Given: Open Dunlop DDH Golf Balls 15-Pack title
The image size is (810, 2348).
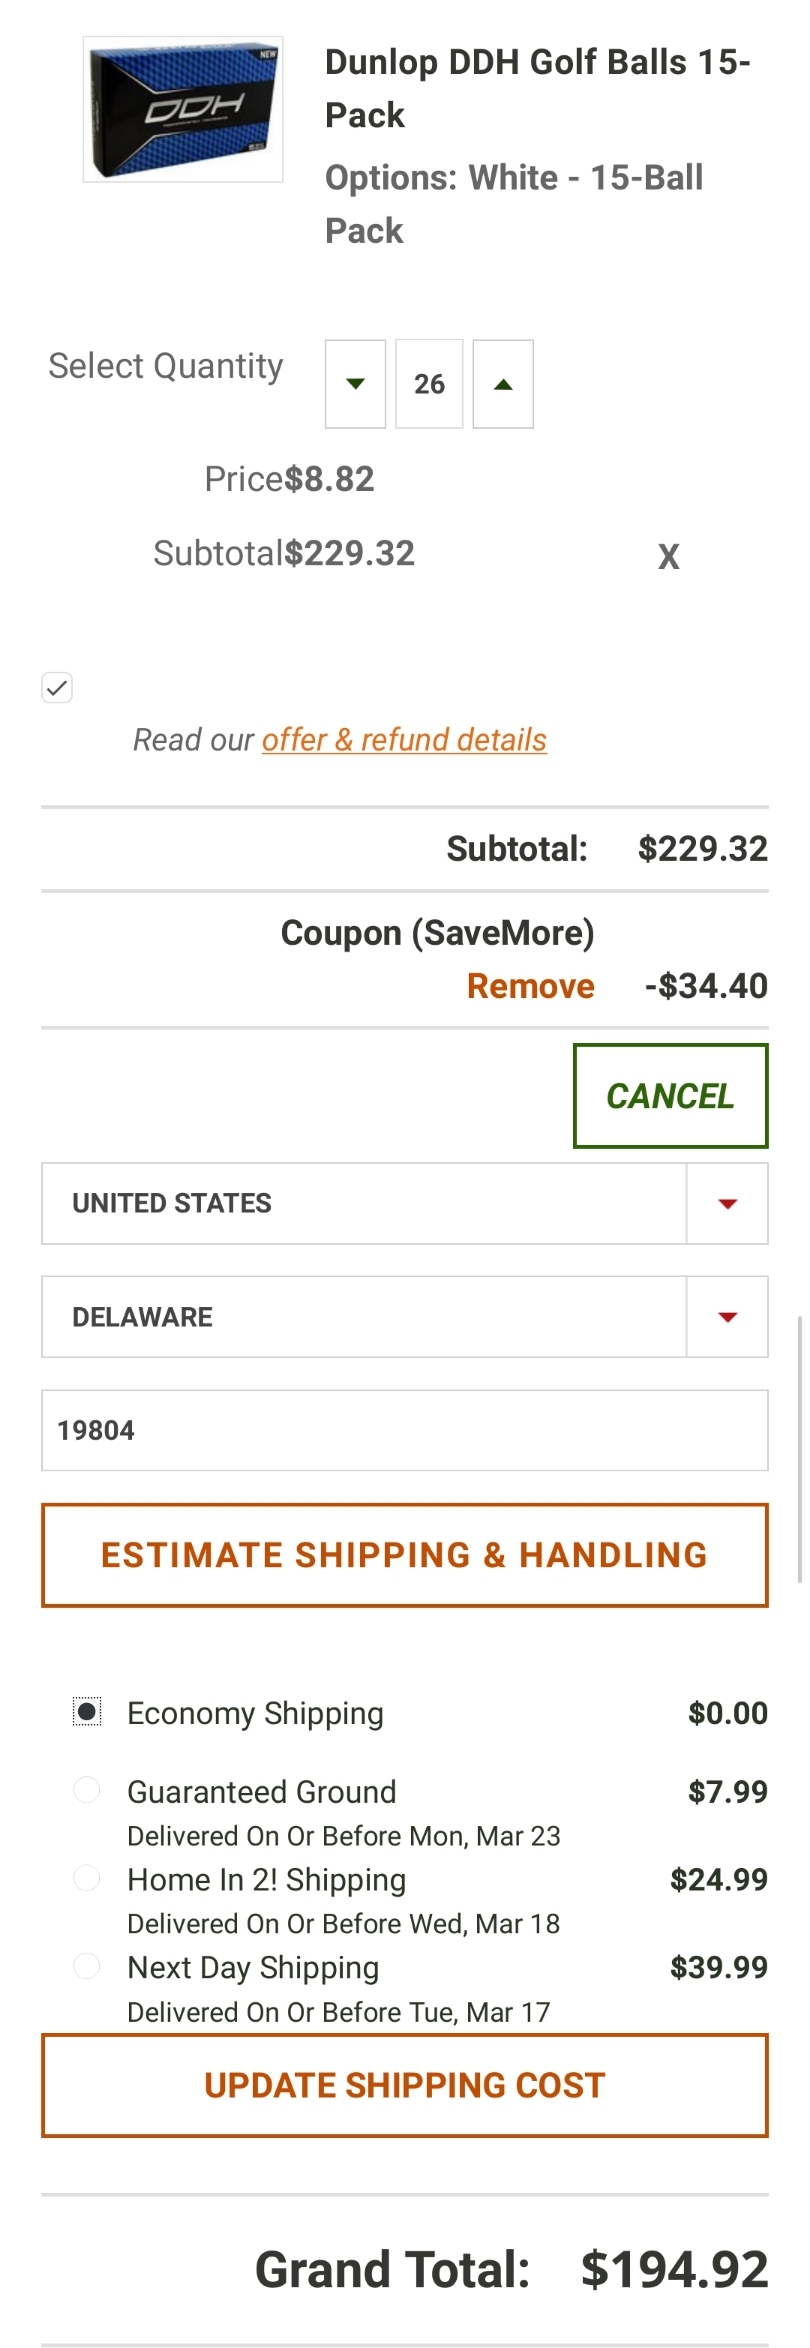Looking at the screenshot, I should (x=537, y=88).
